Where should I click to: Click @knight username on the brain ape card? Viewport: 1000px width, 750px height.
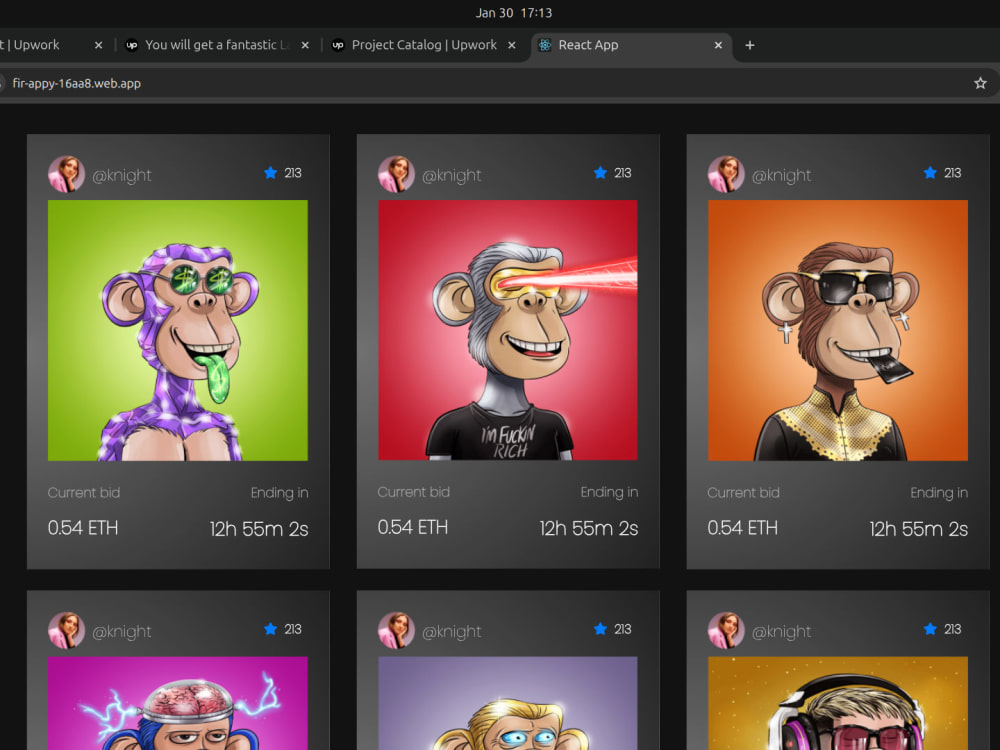point(122,631)
